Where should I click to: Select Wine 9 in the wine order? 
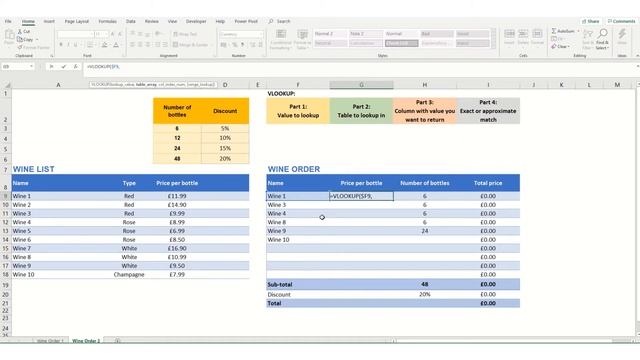point(298,231)
